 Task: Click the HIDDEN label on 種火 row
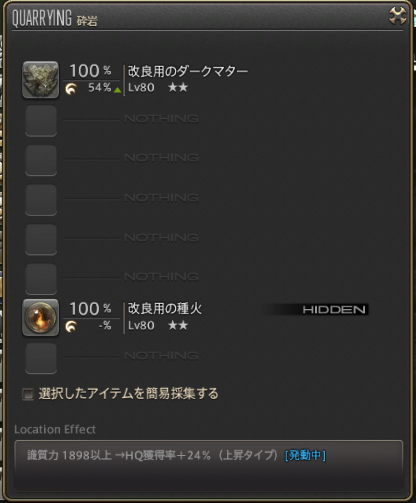[x=334, y=310]
